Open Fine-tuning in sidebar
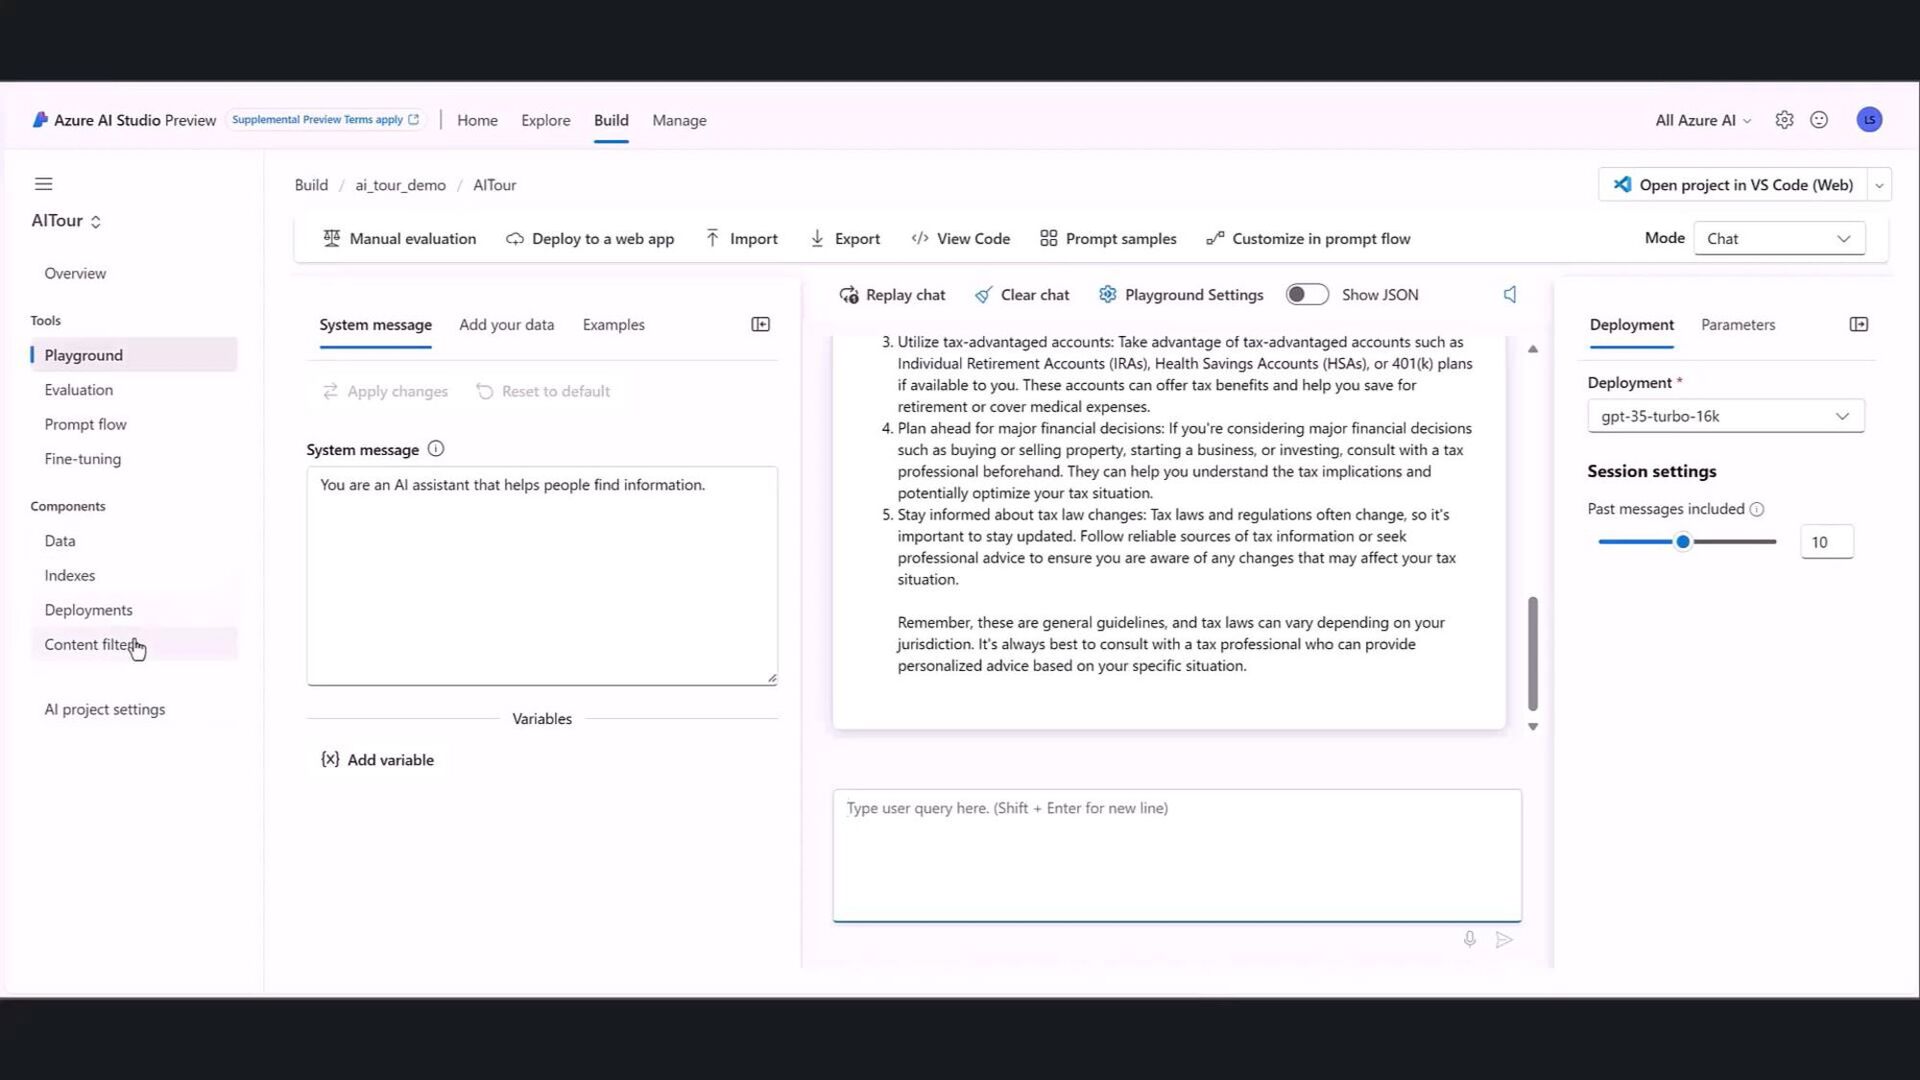The image size is (1920, 1080). pyautogui.click(x=134, y=459)
